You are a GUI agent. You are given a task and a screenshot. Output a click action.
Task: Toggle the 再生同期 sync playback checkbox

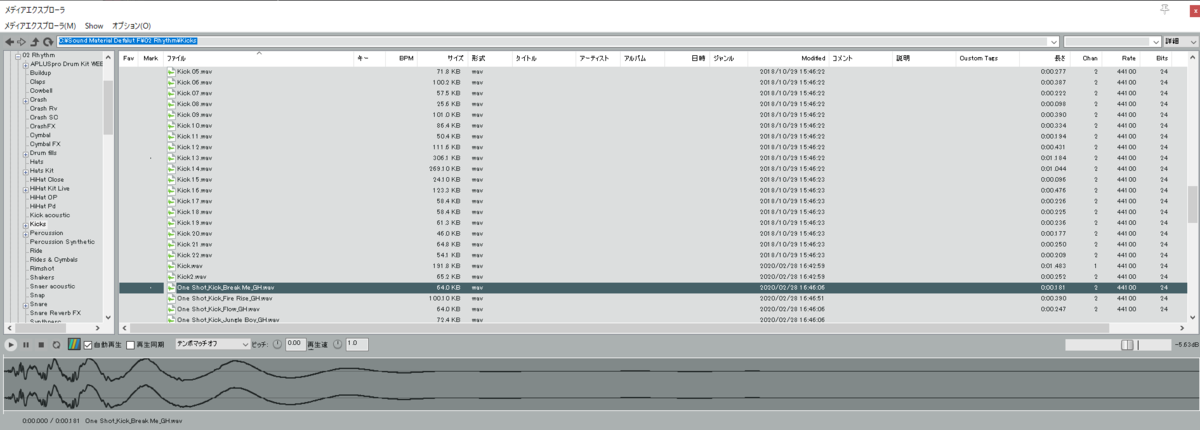tap(130, 344)
